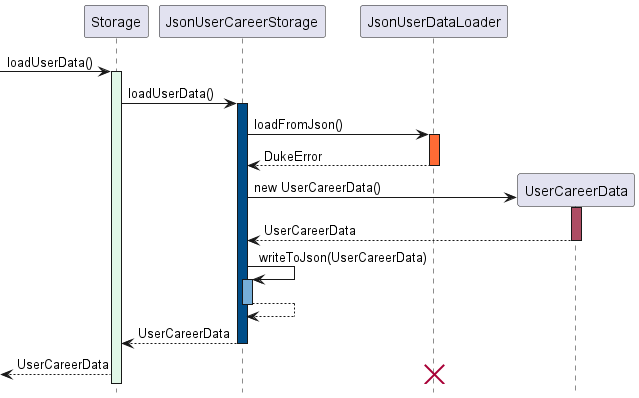Click the loadFromJson() message label
The height and width of the screenshot is (398, 639).
[298, 125]
